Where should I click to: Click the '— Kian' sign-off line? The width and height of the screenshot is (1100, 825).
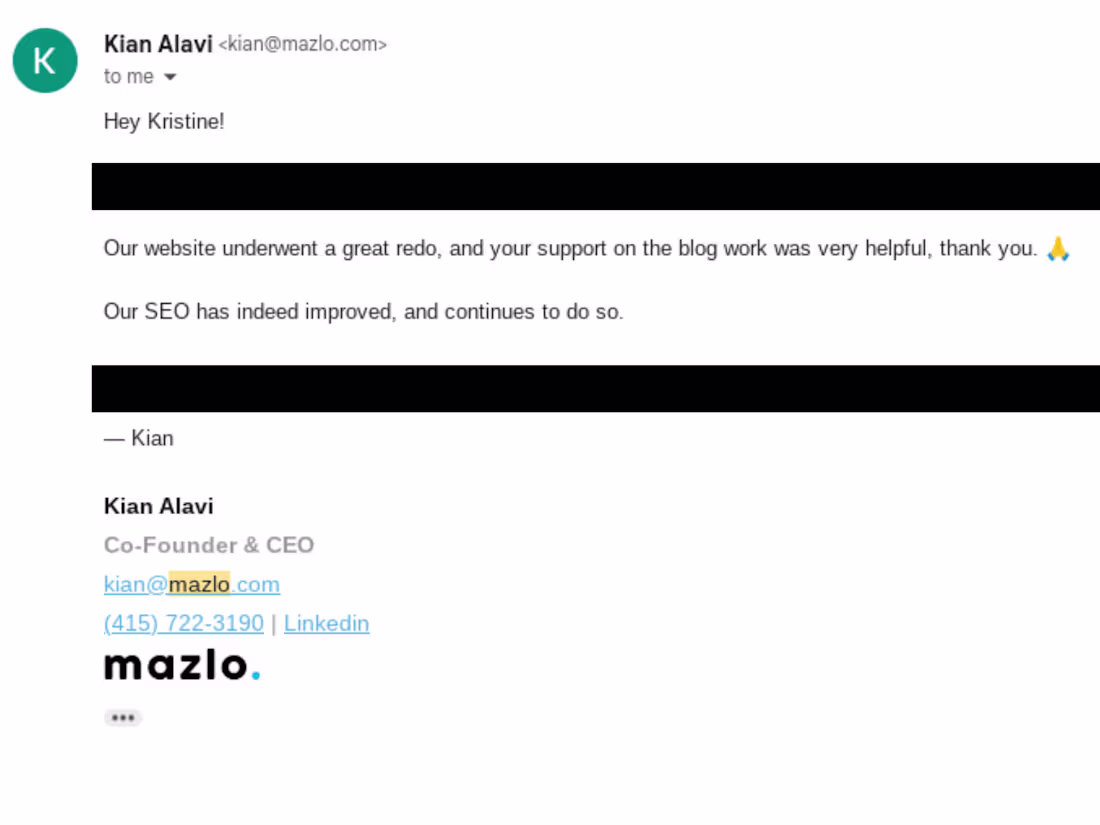point(139,438)
